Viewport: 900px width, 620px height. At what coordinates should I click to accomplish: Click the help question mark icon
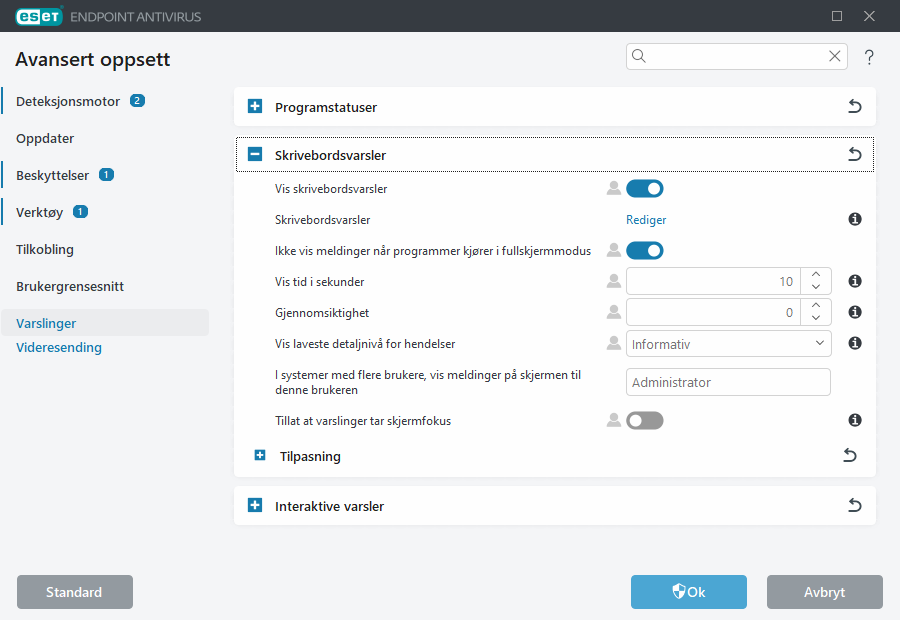coord(869,57)
